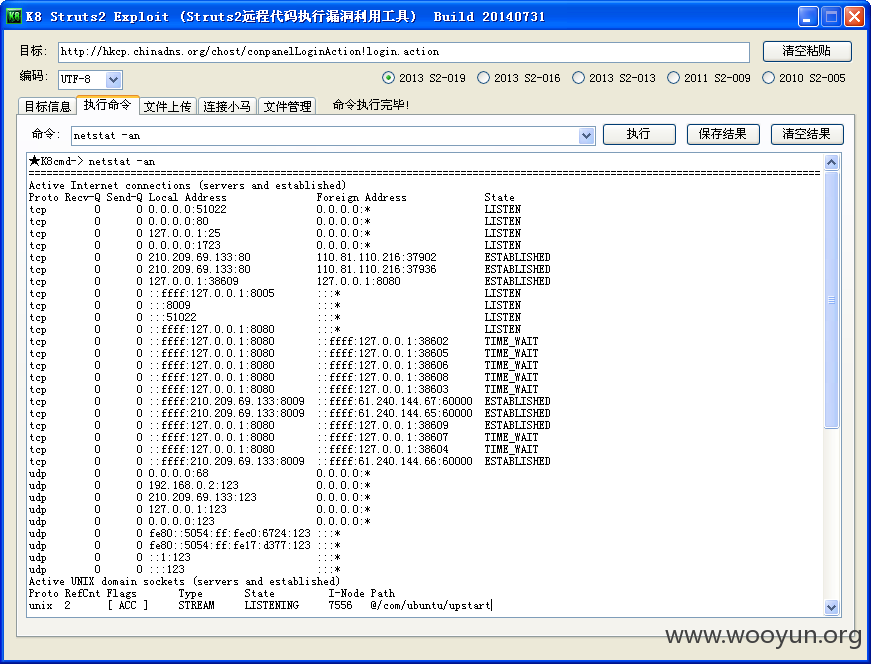Click the 'fe80::5054:ff:fe17:d377:123' entry
871x664 pixels.
click(230, 546)
